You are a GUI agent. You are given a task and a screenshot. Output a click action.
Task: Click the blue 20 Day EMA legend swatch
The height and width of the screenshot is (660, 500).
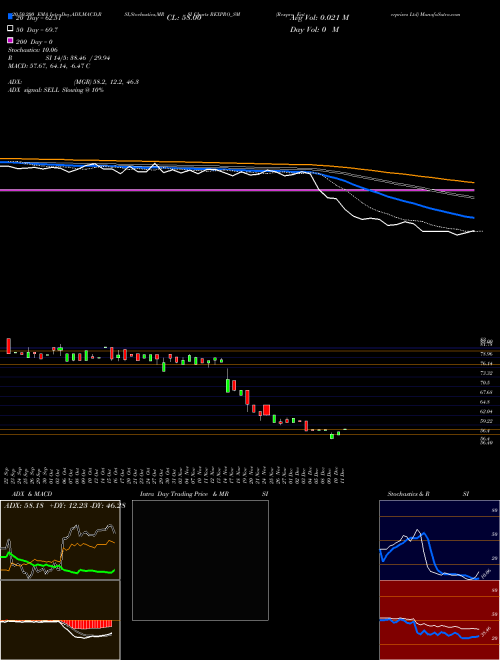10,16
